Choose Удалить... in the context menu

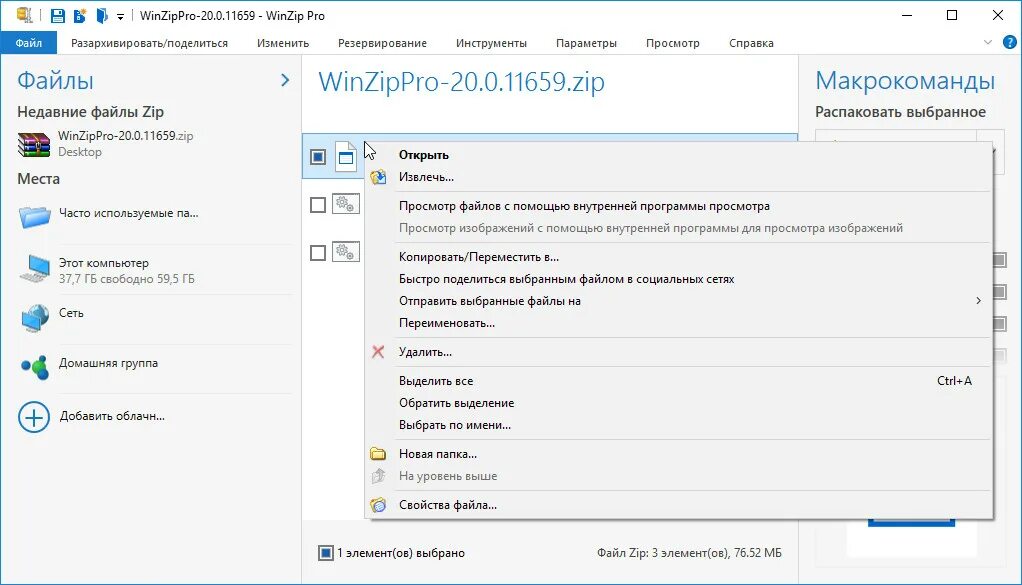pos(678,352)
